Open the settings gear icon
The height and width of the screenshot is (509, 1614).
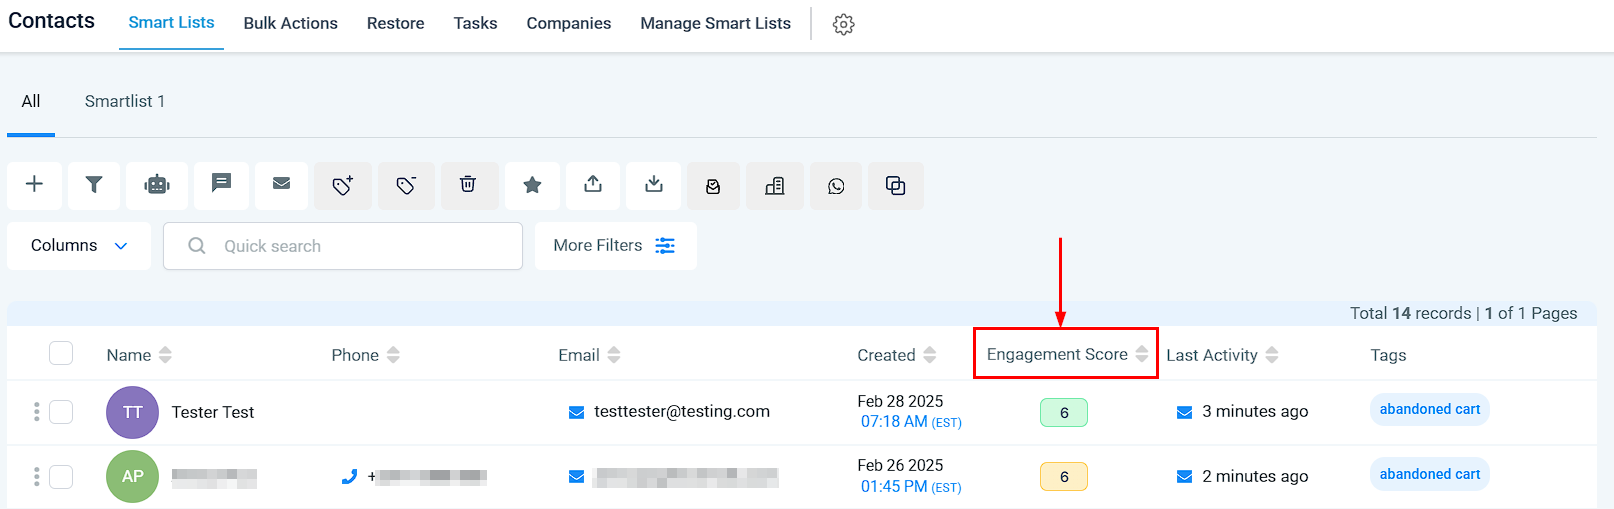pyautogui.click(x=844, y=24)
